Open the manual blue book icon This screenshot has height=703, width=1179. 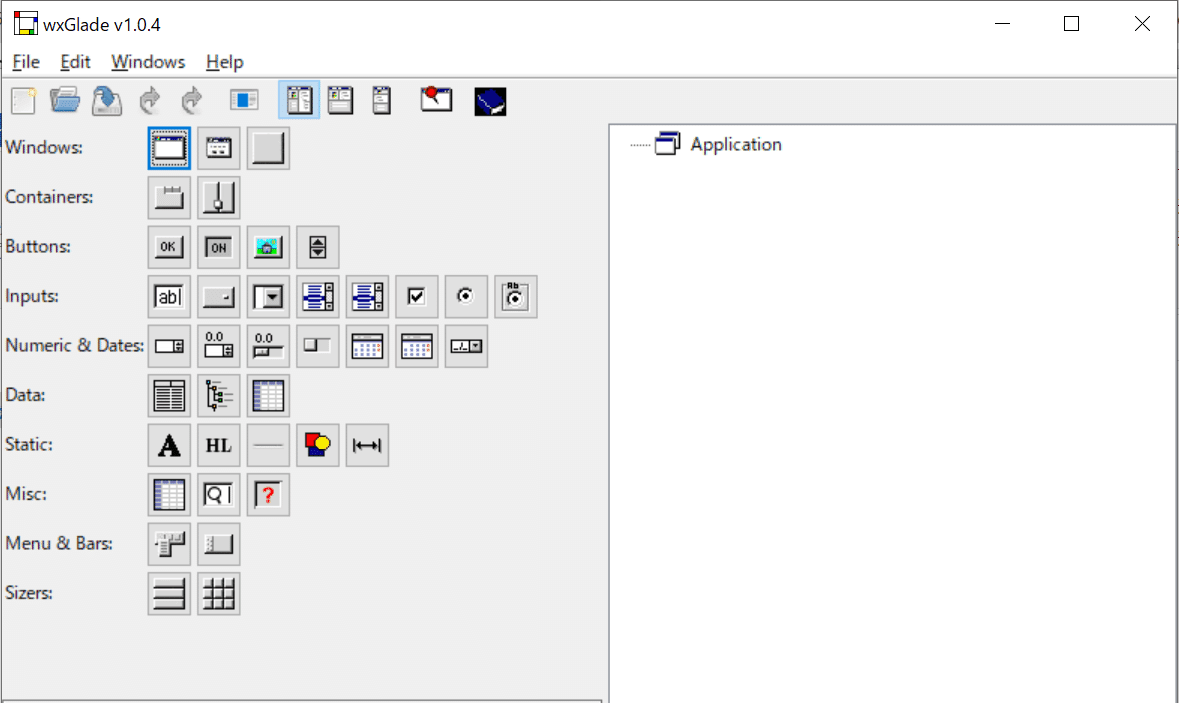point(490,102)
